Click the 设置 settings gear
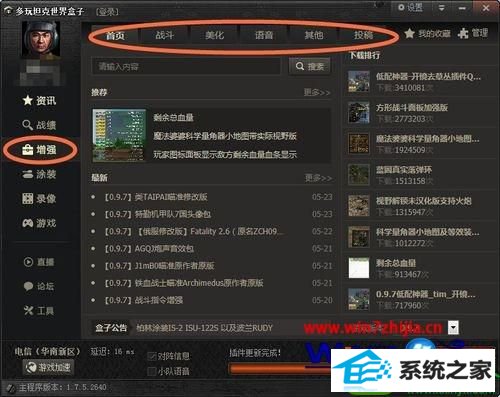The image size is (500, 397). tap(410, 7)
